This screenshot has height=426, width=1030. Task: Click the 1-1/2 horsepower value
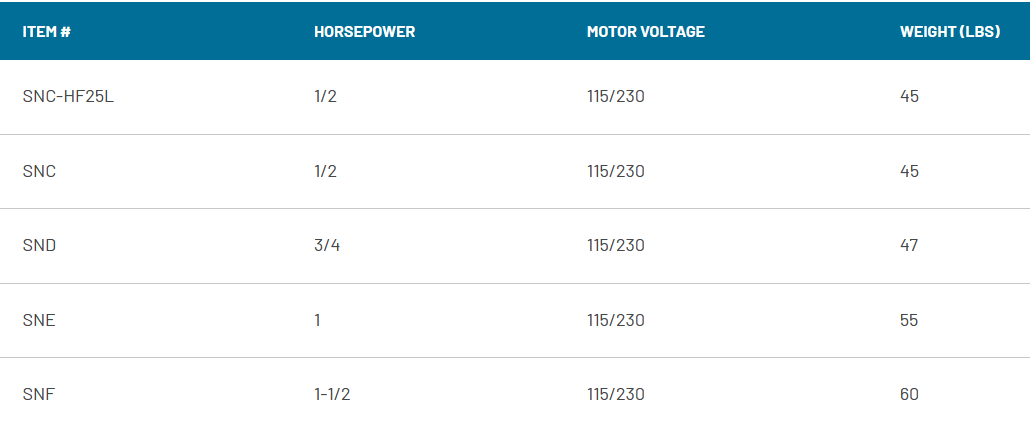[x=332, y=395]
